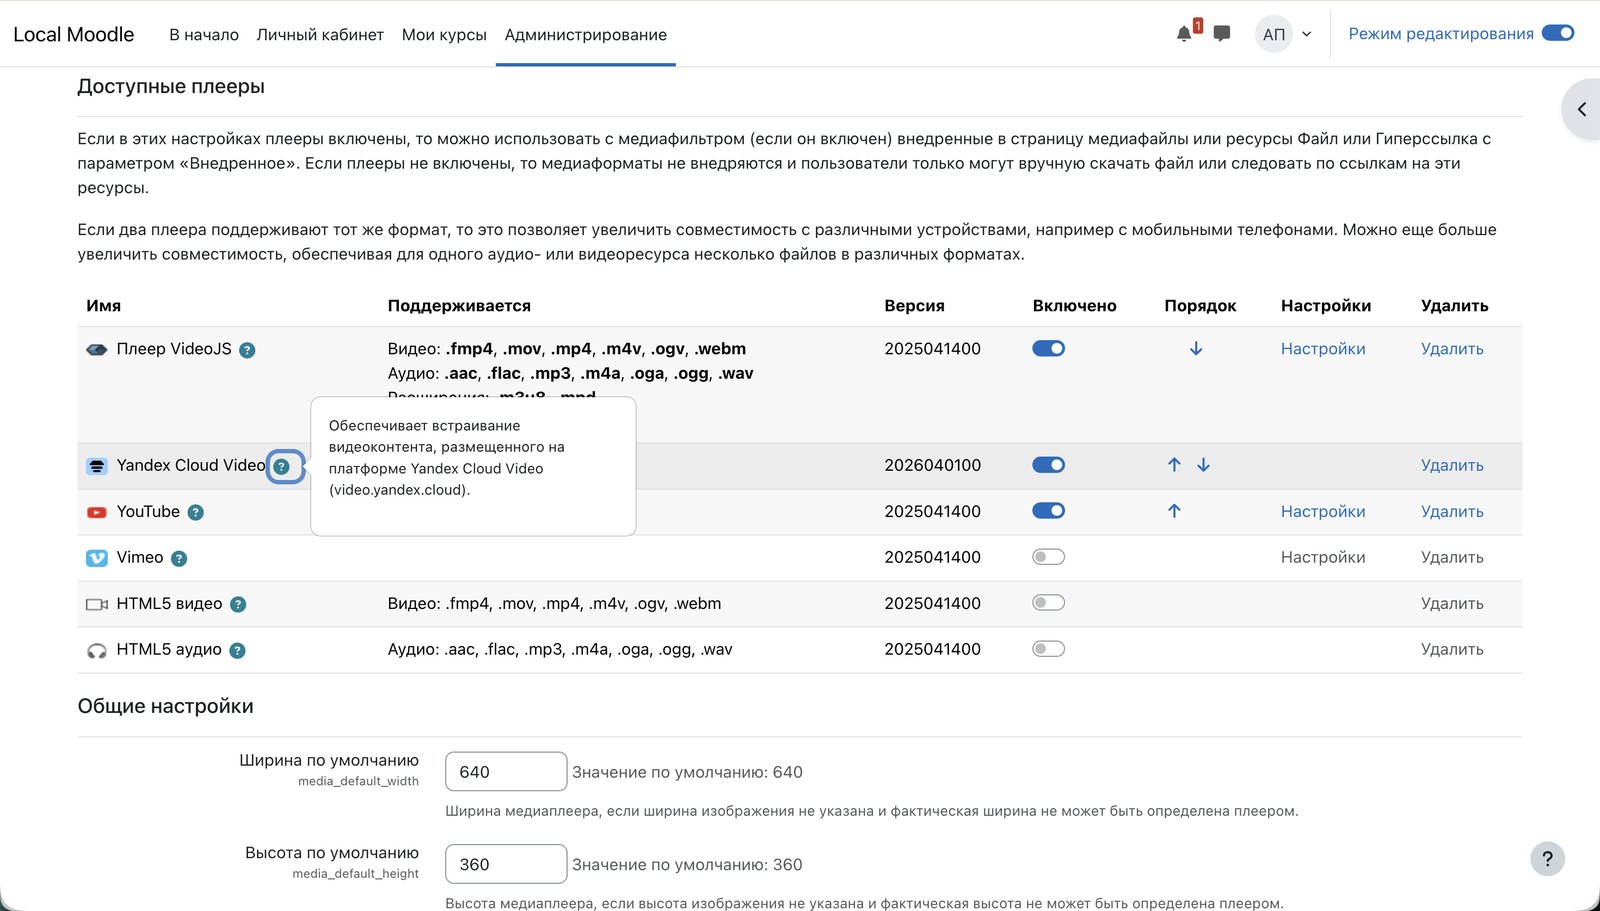Focus the Ширина по умолчанию input field
This screenshot has height=911, width=1600.
click(506, 771)
